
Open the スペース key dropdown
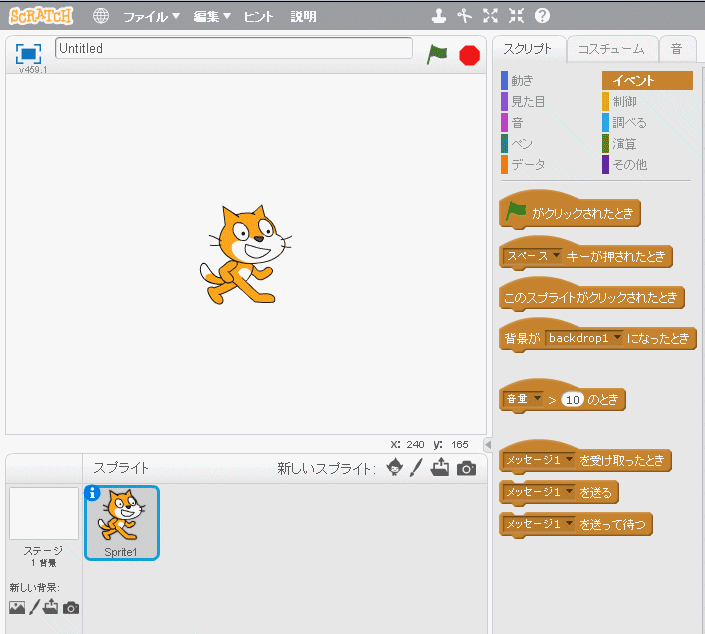coord(533,256)
